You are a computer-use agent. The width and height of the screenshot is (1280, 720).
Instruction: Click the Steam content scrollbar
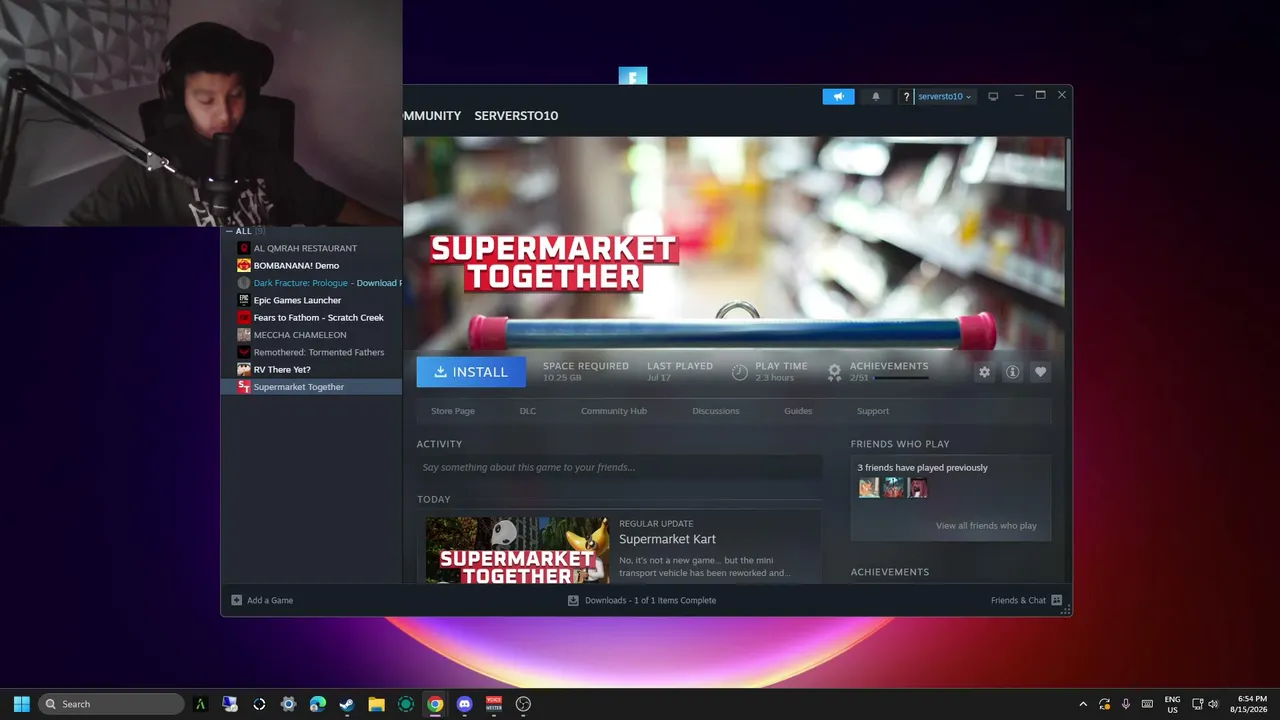1068,175
